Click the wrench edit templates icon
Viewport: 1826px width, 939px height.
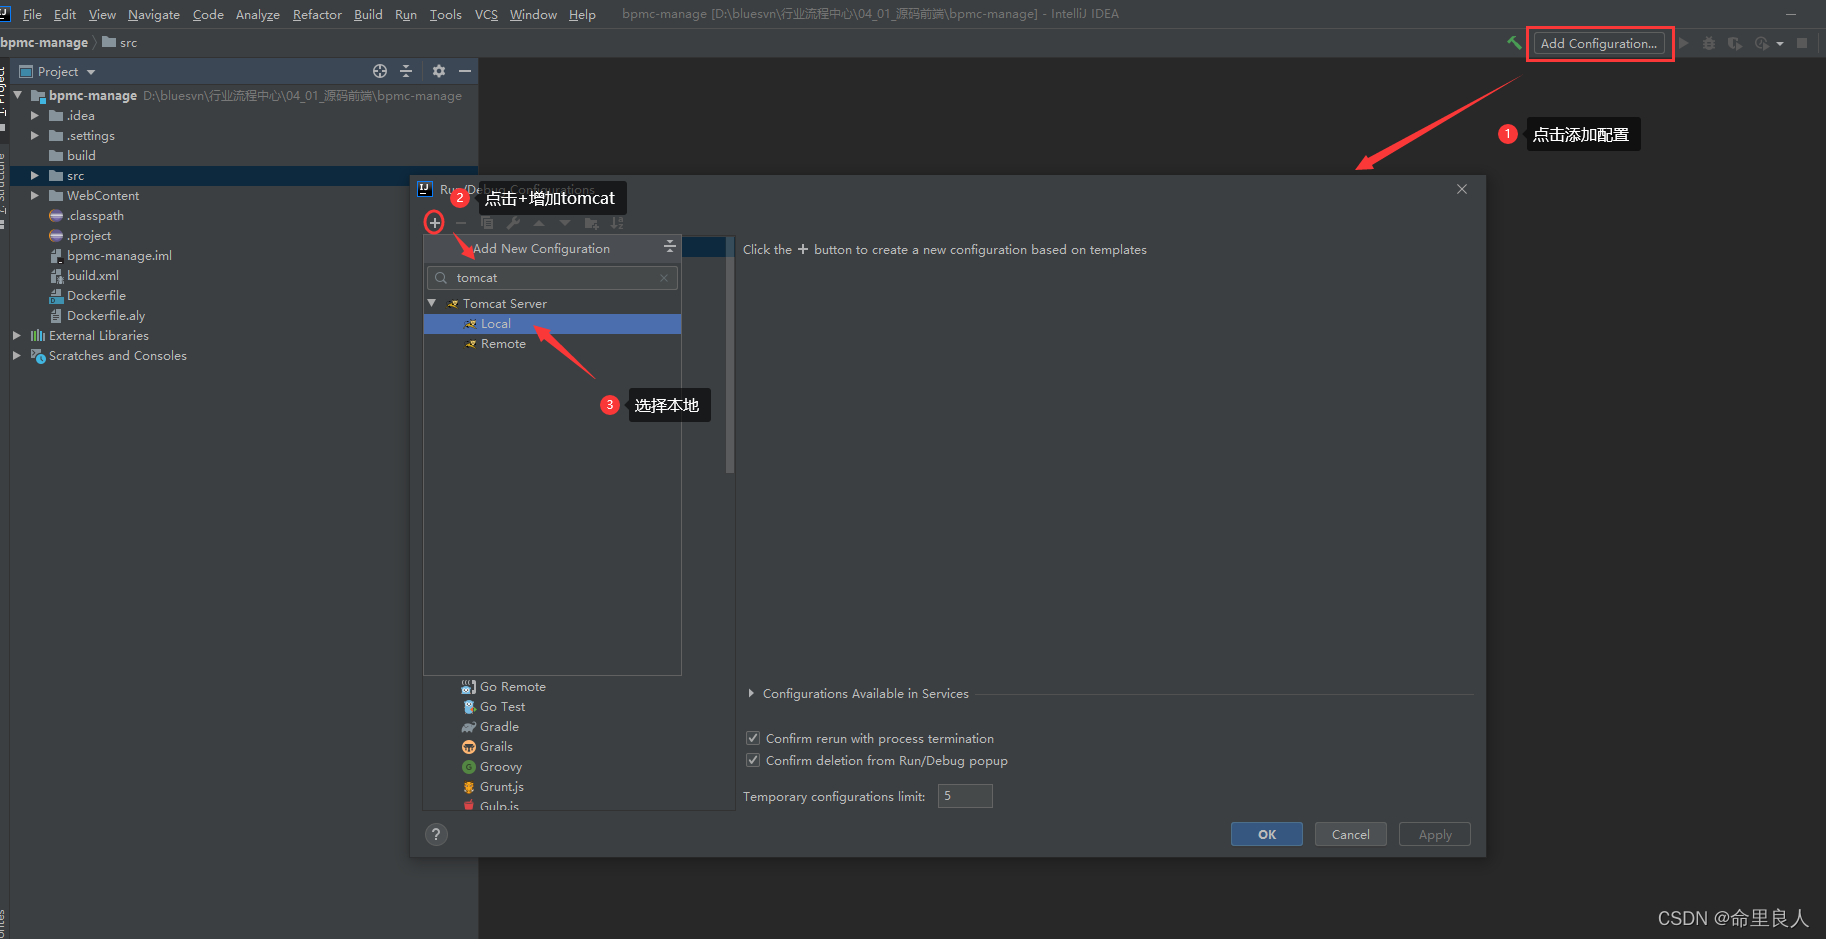(513, 223)
